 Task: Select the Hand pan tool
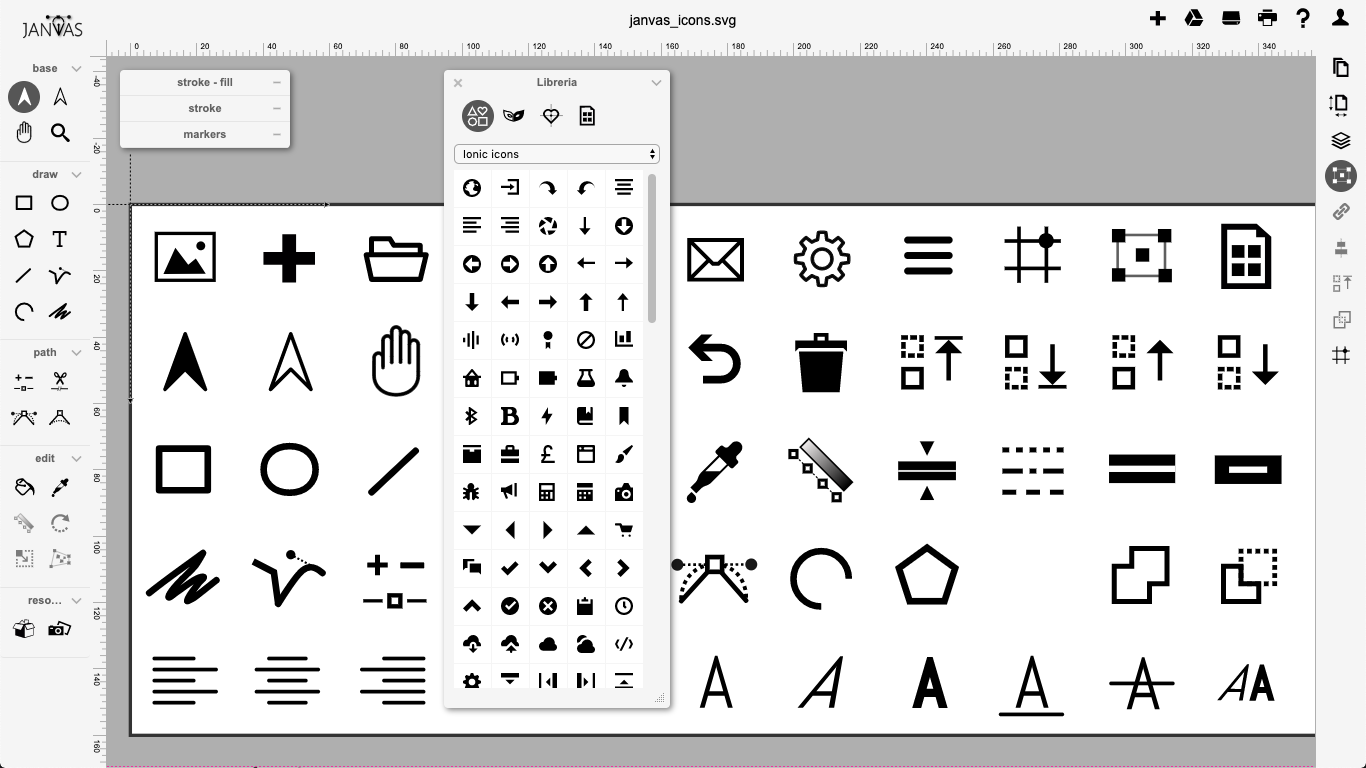(x=23, y=132)
